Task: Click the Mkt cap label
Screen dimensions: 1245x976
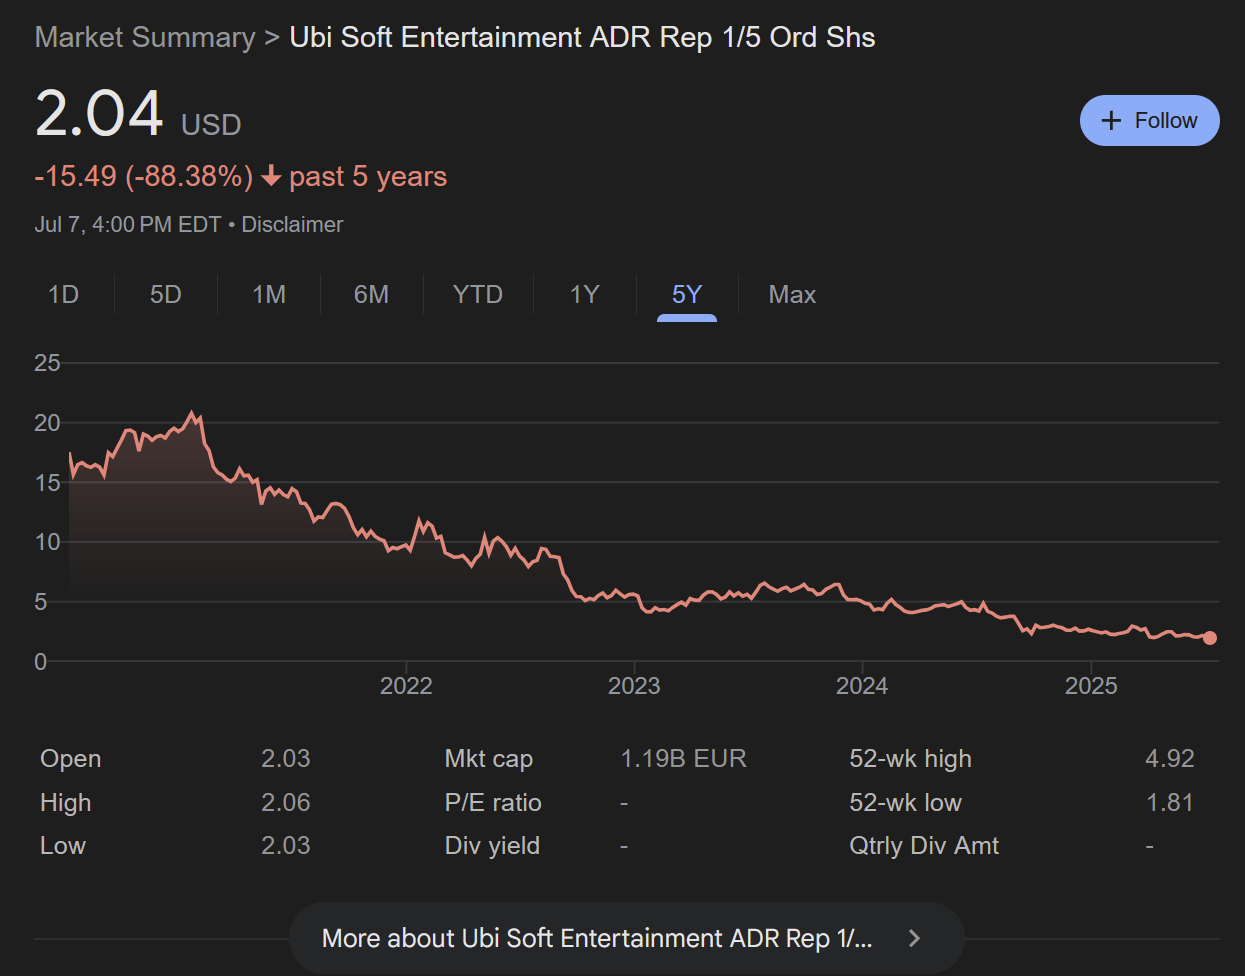Action: pos(489,759)
